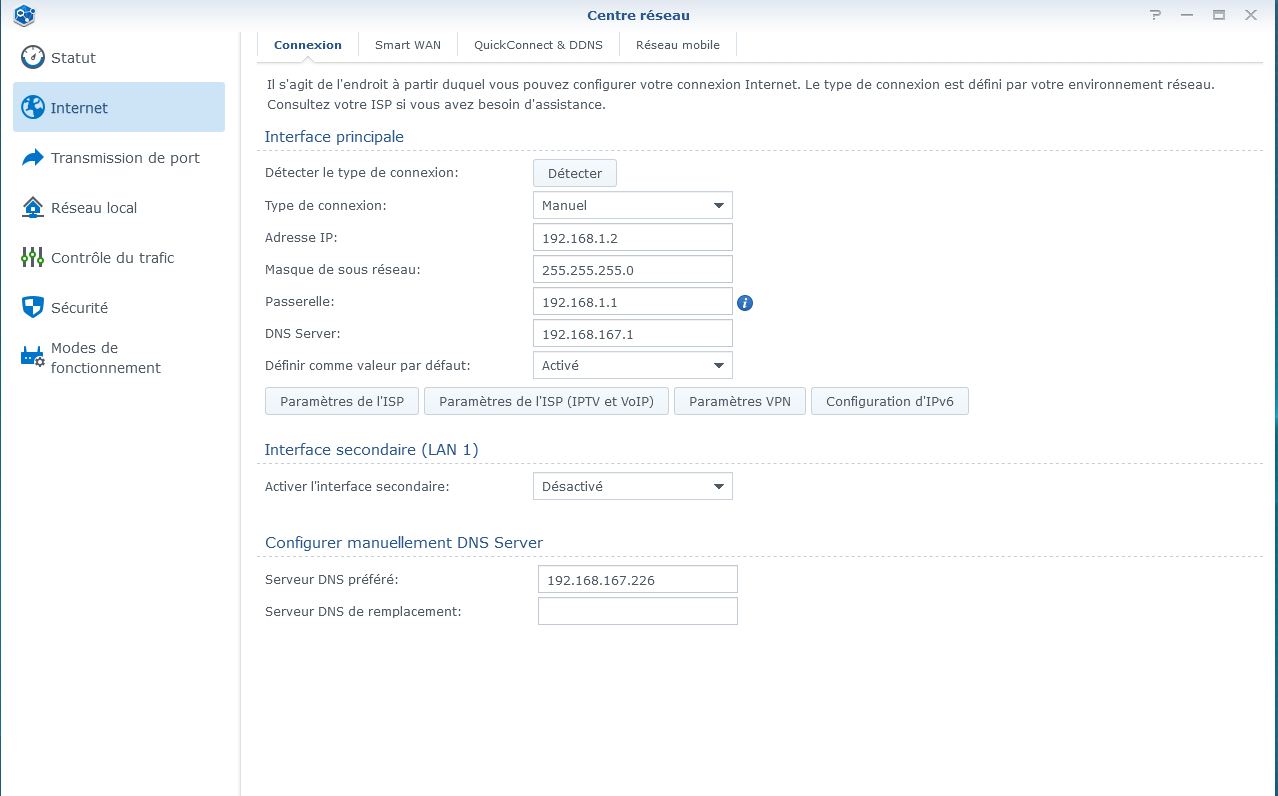Click the Sécurité shield icon

pos(33,308)
